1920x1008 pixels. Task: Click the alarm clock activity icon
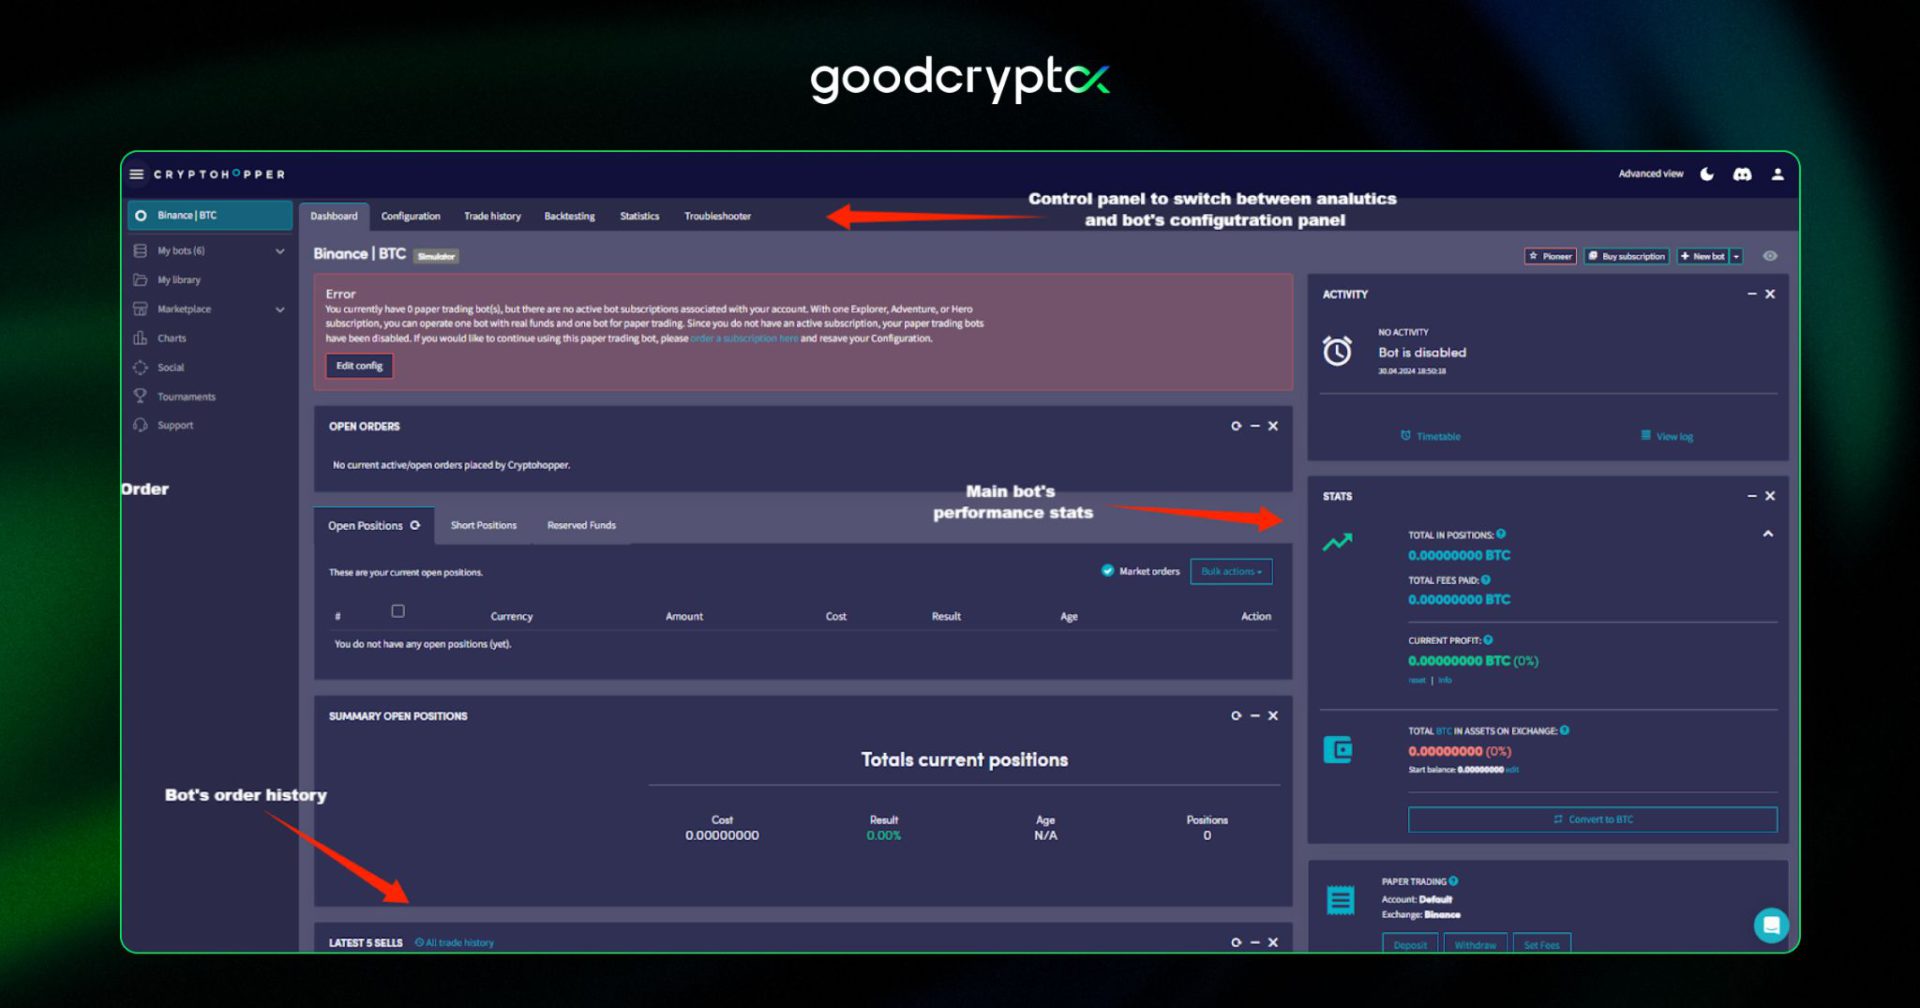pyautogui.click(x=1337, y=350)
